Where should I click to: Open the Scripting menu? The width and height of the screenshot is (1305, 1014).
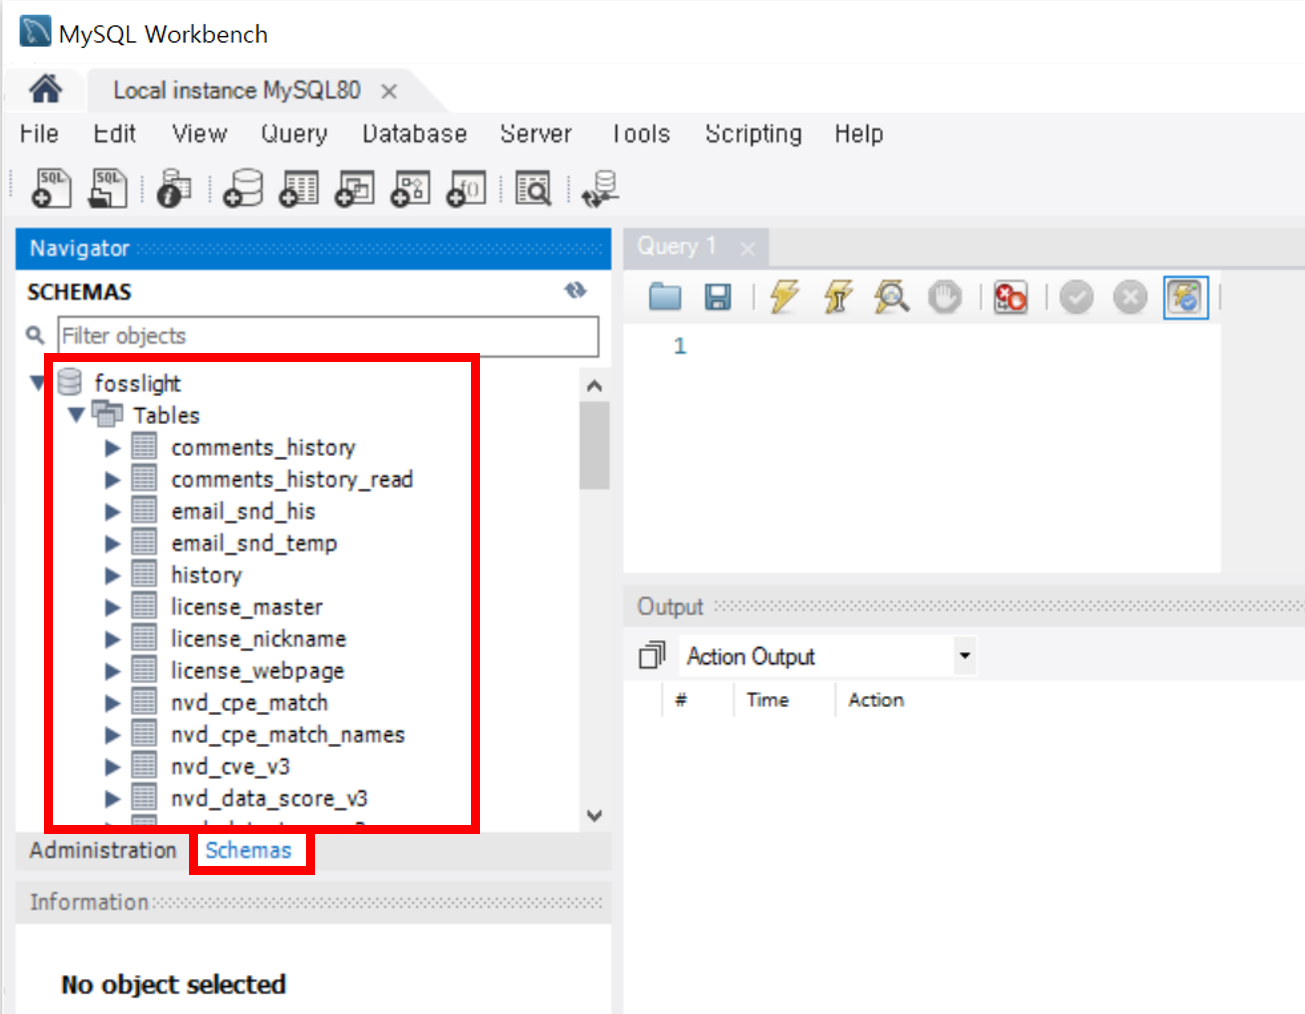click(x=753, y=133)
